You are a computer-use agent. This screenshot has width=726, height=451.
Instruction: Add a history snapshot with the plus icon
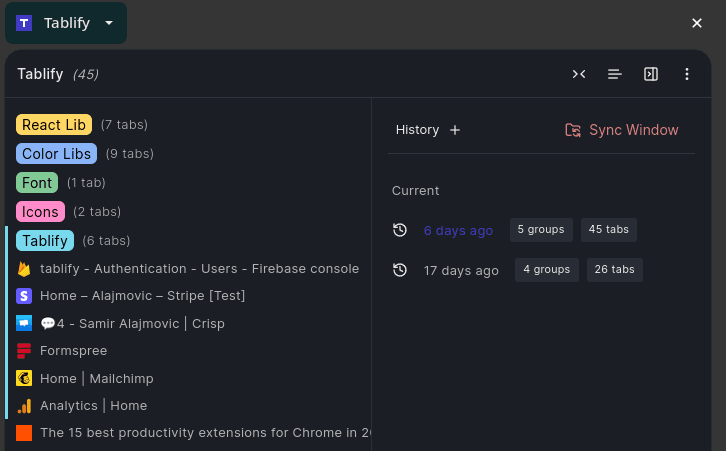click(x=455, y=130)
